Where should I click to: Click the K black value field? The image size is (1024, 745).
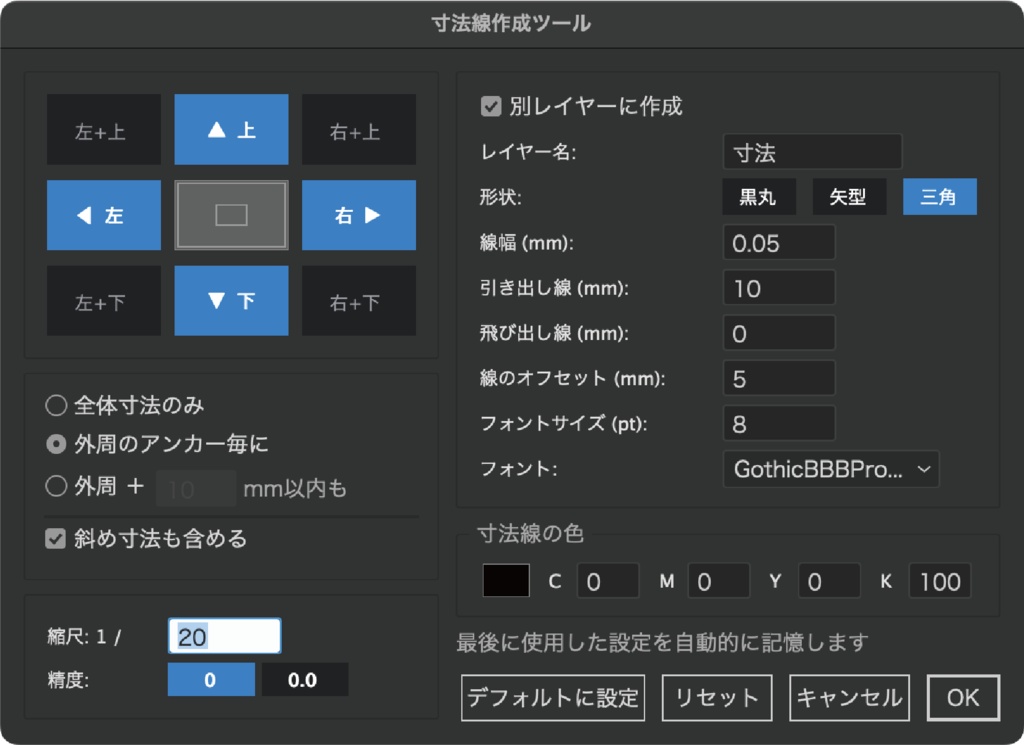click(940, 580)
